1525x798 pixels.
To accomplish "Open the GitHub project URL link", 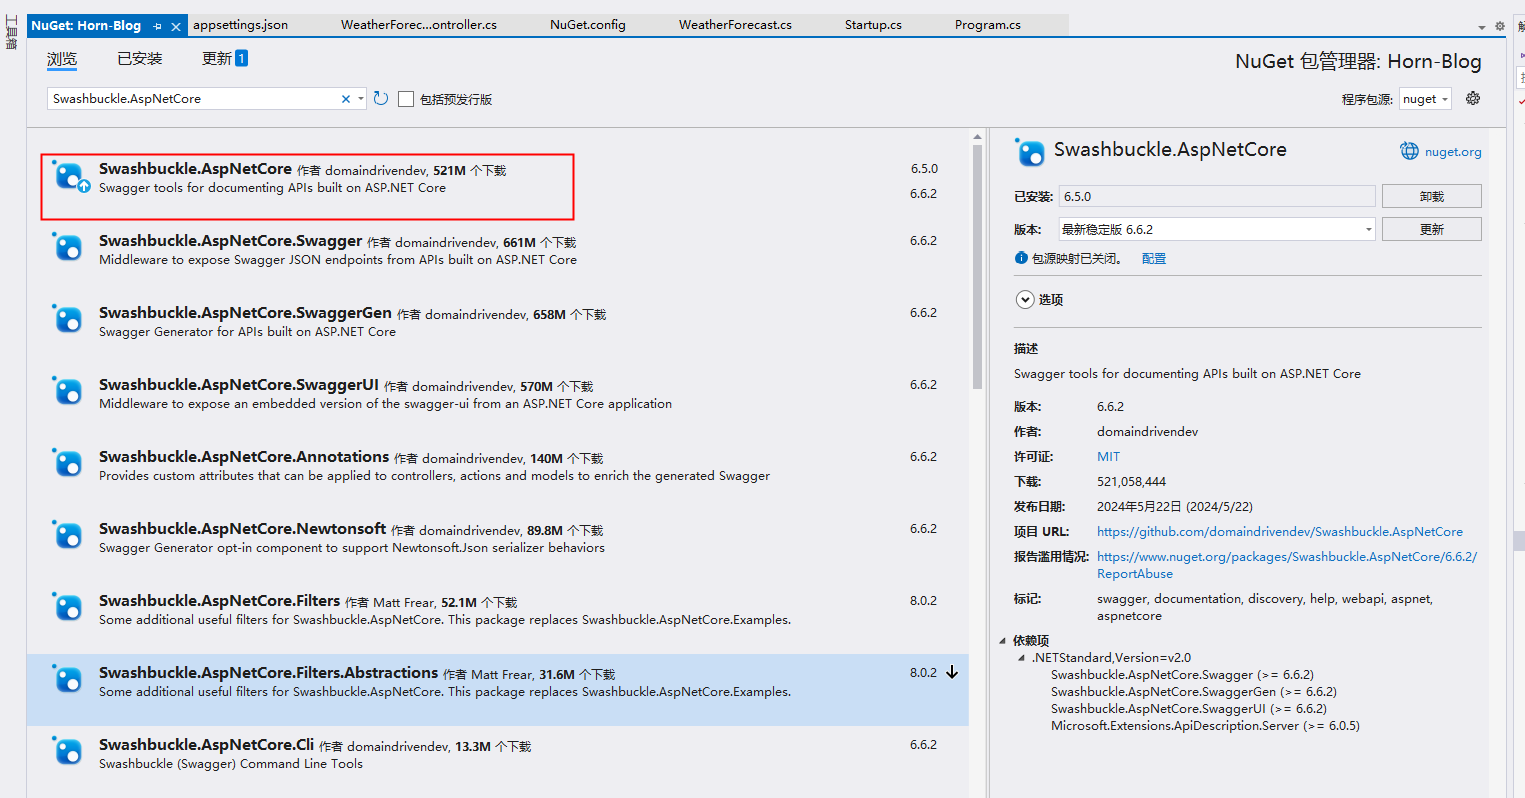I will tap(1279, 531).
